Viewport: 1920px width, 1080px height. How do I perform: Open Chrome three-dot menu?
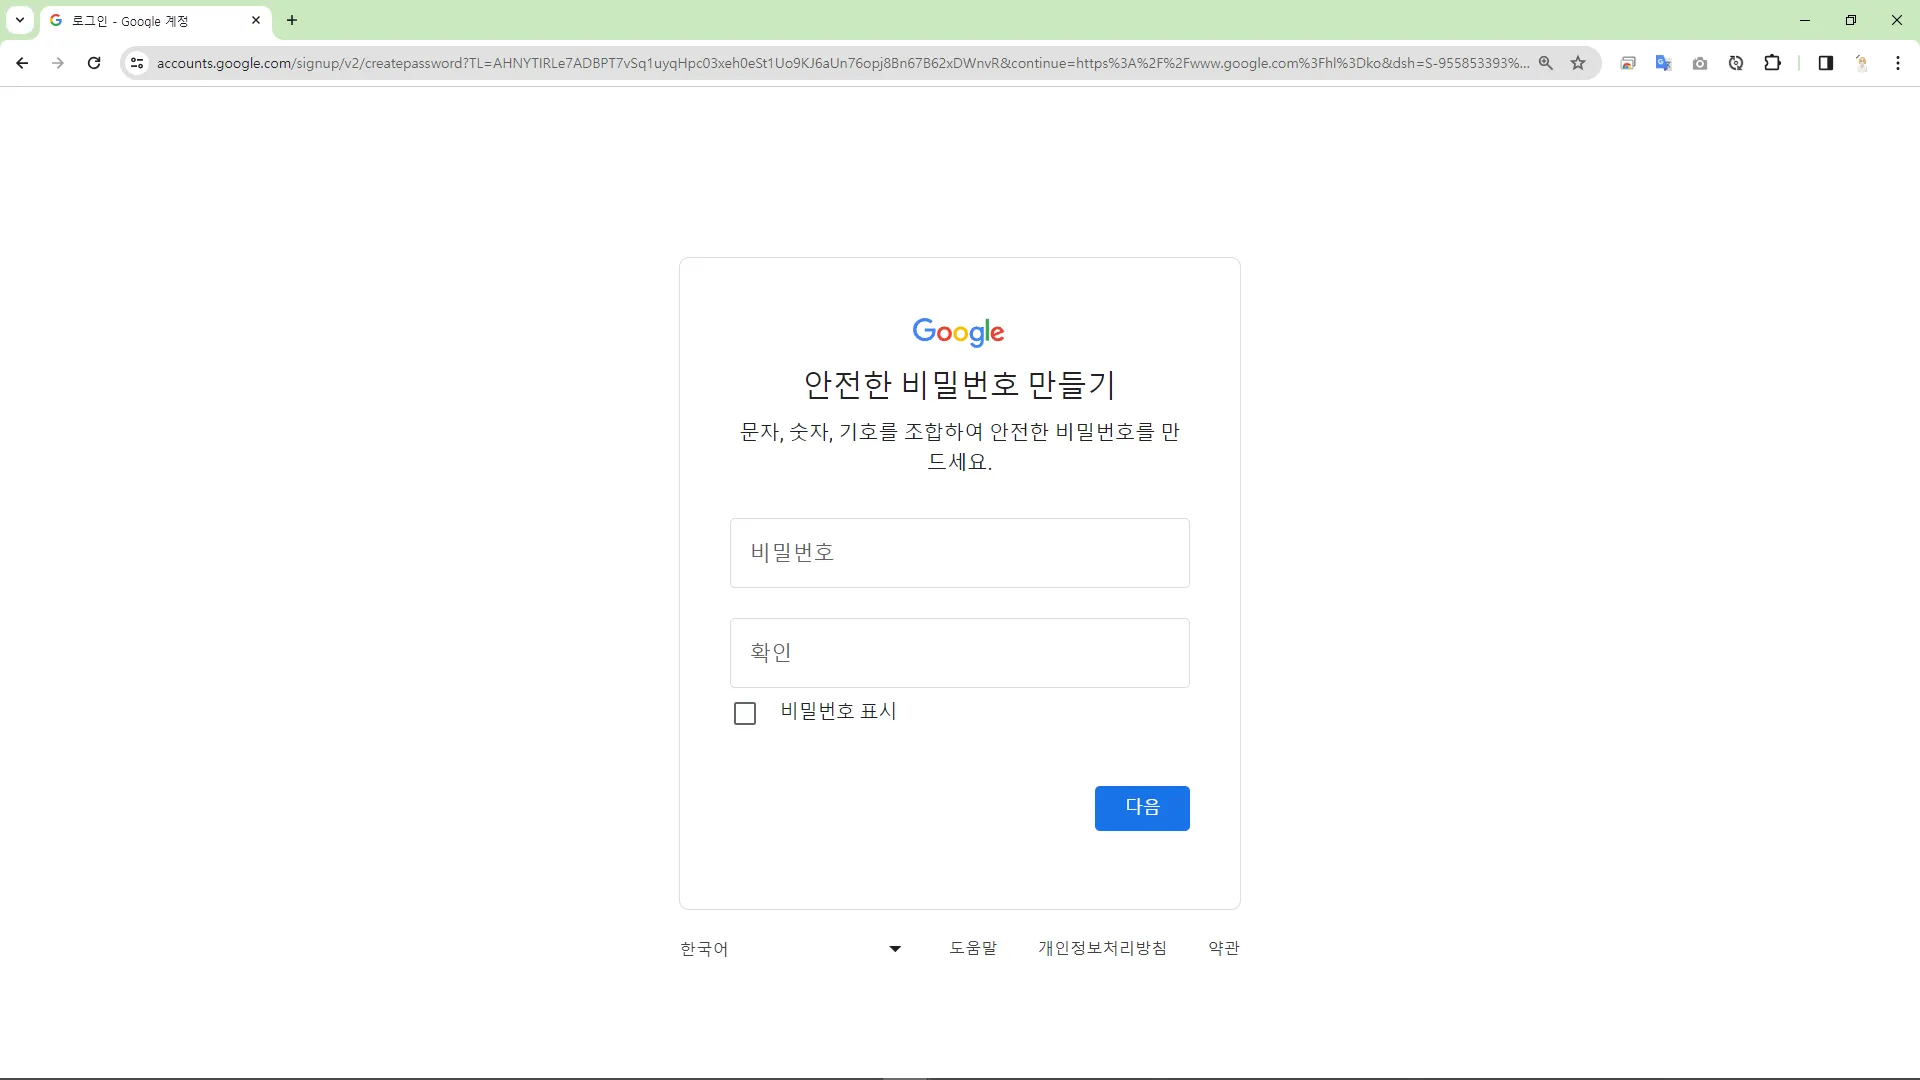1897,63
